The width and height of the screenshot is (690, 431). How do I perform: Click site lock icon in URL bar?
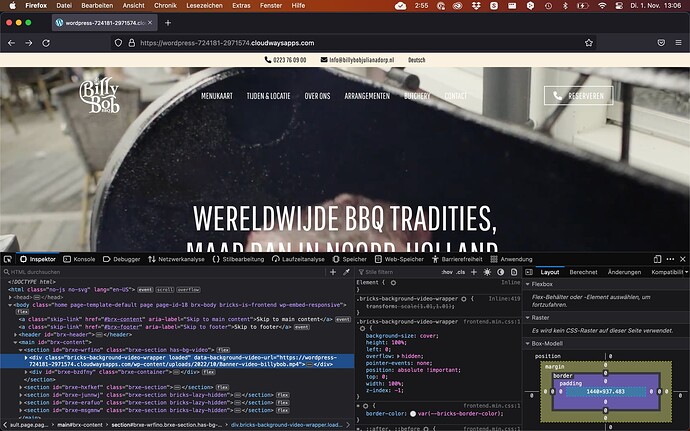pos(132,43)
